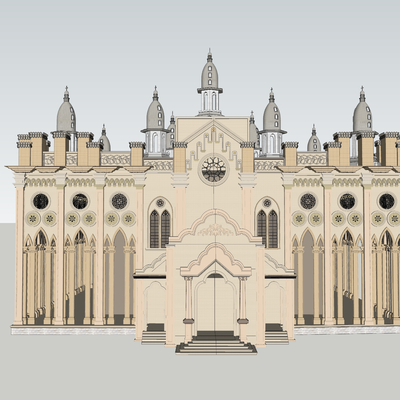The image size is (400, 400).
Task: Select the dome tower just left of central gable
Action: point(155,122)
